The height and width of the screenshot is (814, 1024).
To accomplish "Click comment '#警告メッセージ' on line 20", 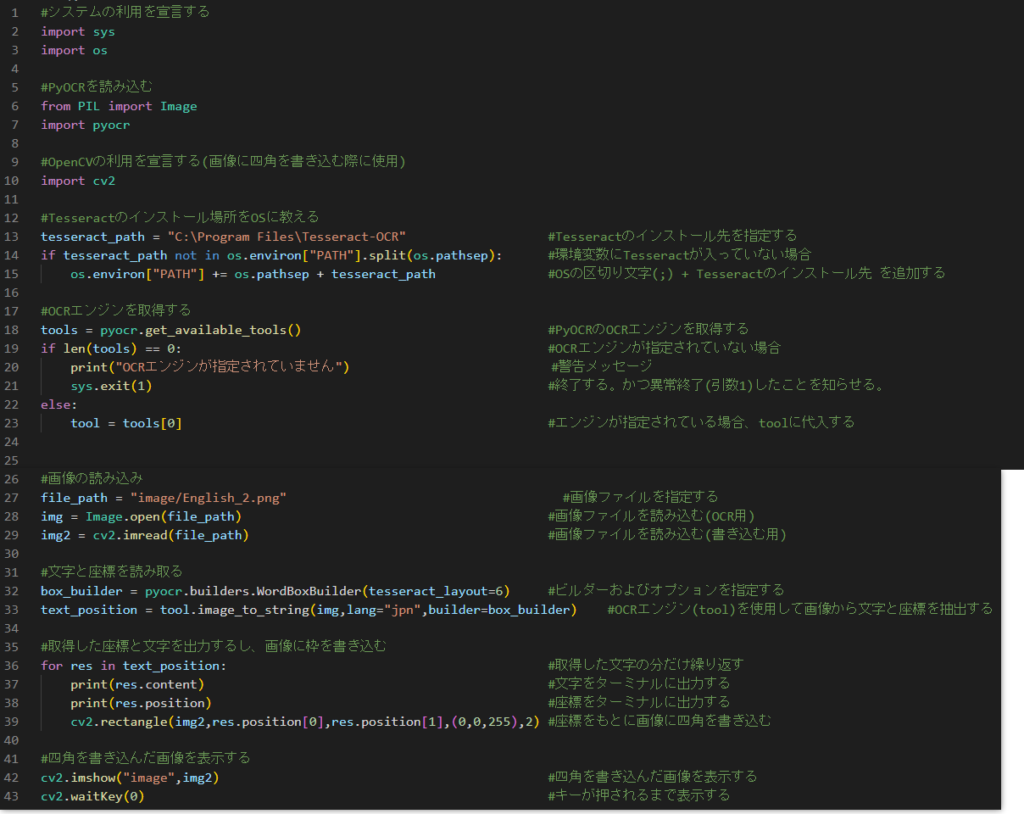I will pos(601,366).
